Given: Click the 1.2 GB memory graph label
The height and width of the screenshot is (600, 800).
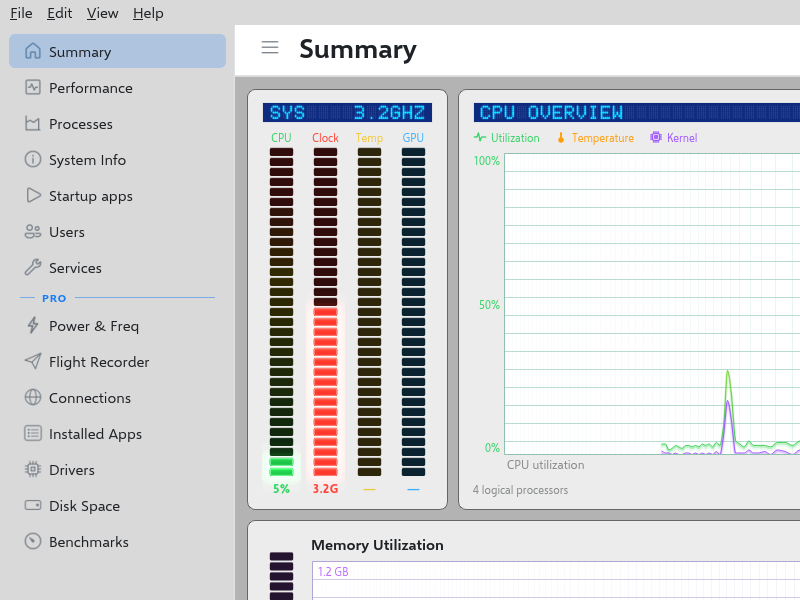Looking at the screenshot, I should tap(333, 571).
